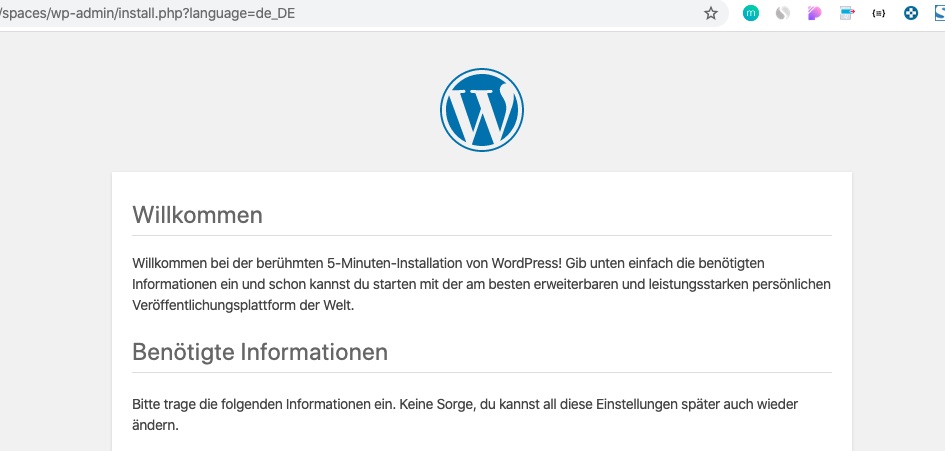
Task: Open the pink-purple P extension icon
Action: (x=815, y=13)
